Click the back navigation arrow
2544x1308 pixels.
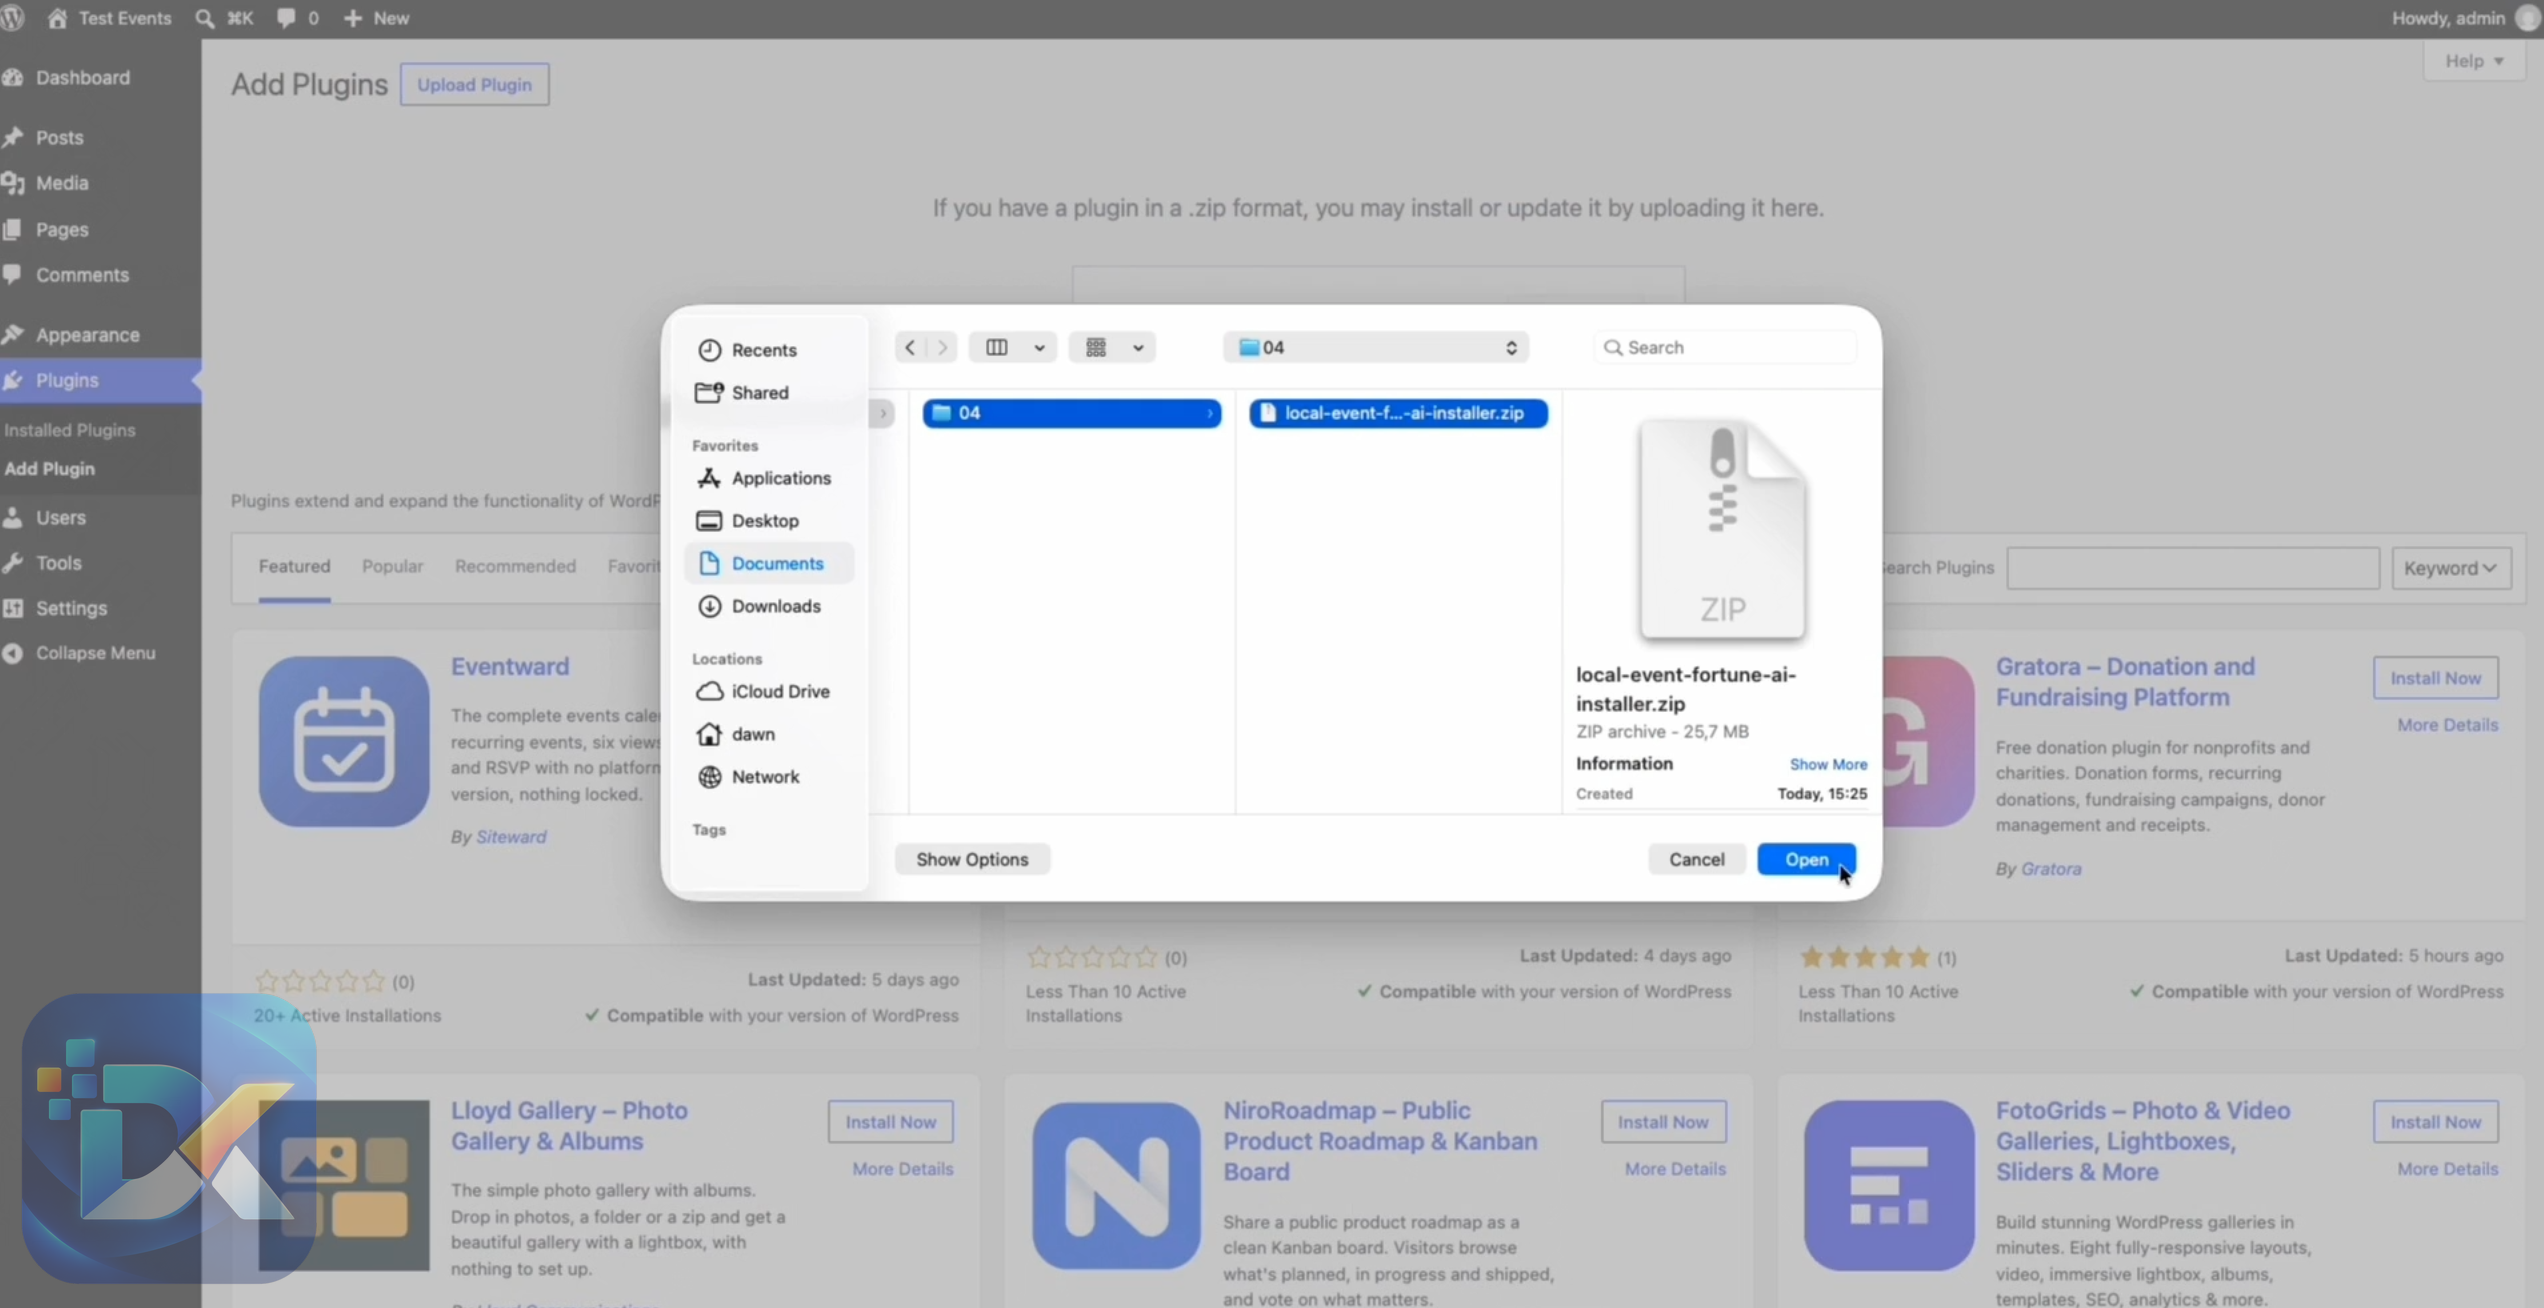[x=910, y=347]
